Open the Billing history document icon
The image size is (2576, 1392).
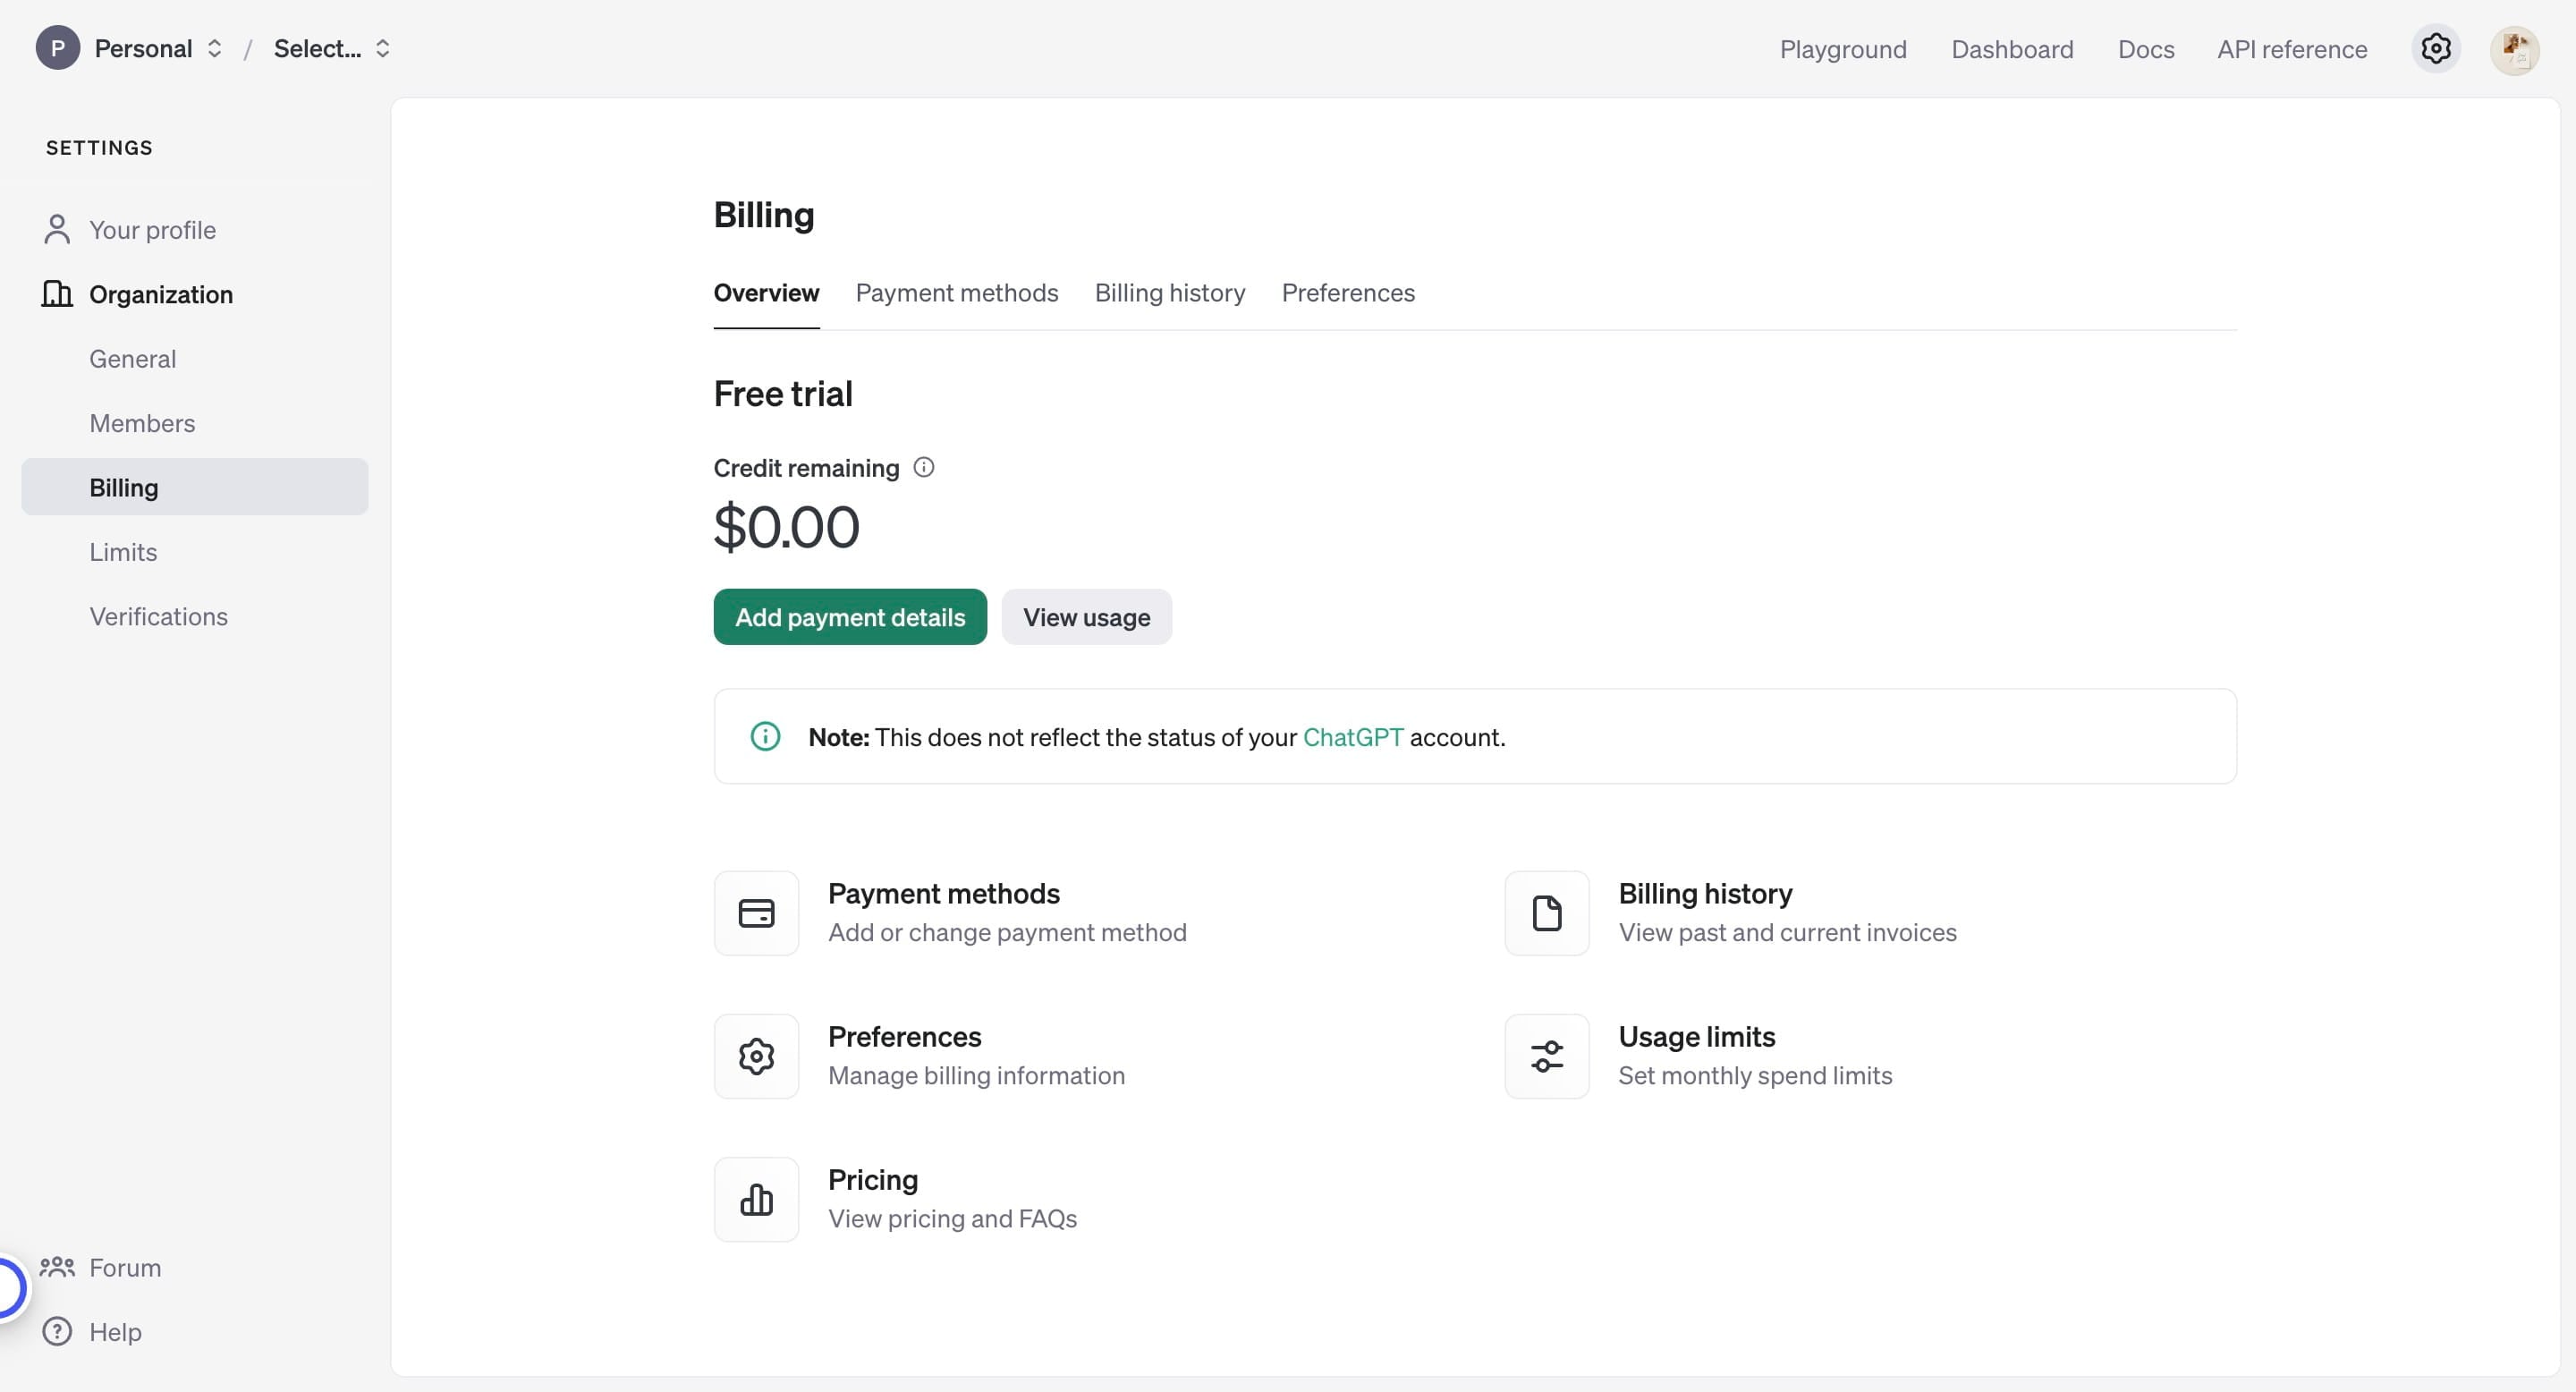point(1546,913)
